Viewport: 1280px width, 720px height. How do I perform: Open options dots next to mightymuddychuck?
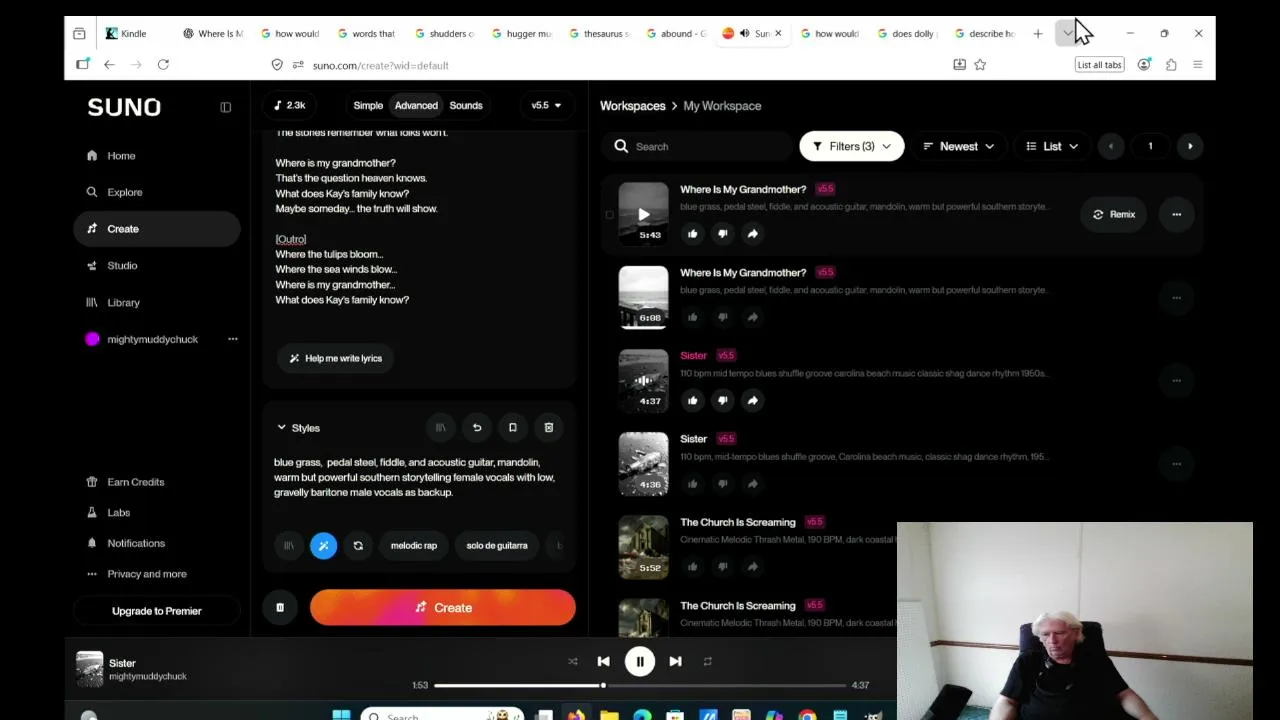tap(232, 339)
